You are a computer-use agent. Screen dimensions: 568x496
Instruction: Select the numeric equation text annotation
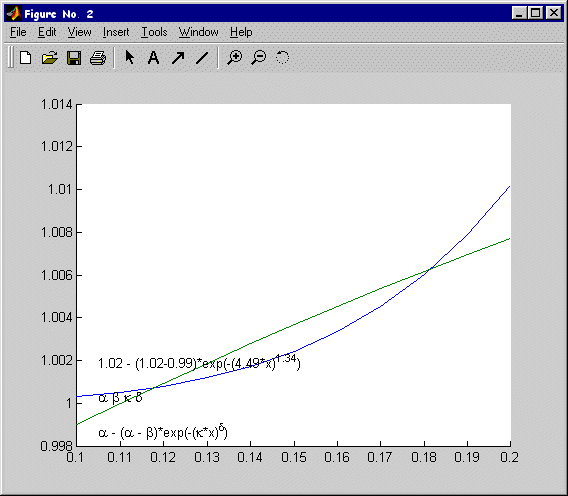(199, 363)
